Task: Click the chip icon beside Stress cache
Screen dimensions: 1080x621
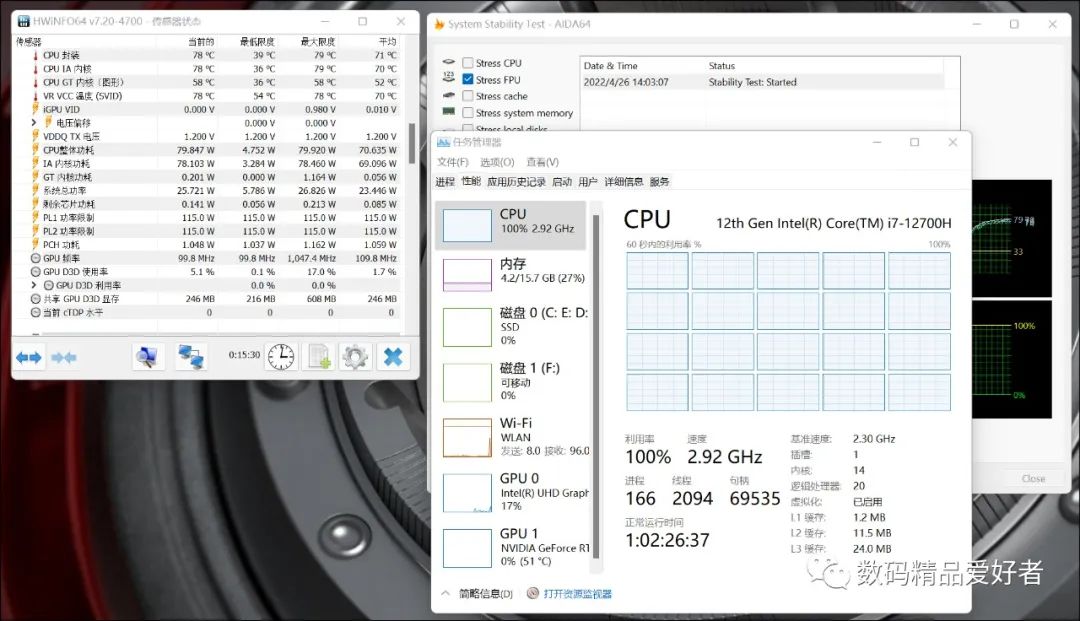Action: (x=448, y=95)
